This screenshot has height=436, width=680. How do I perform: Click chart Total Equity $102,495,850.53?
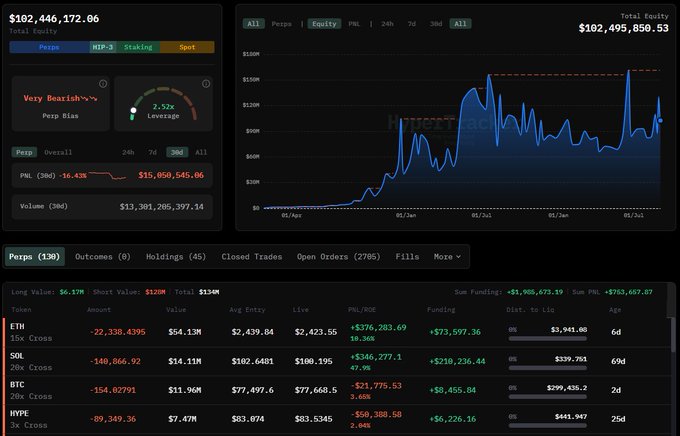[x=623, y=28]
